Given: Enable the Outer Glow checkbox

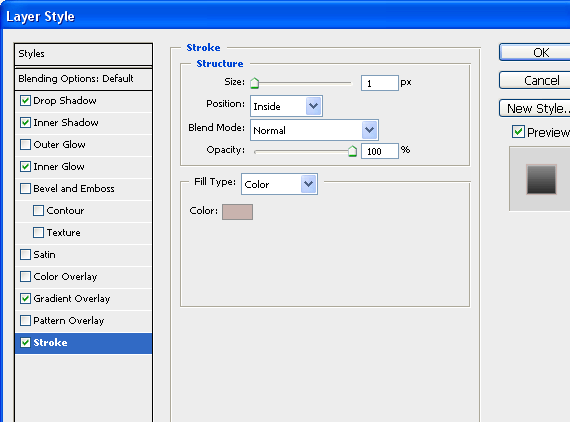Looking at the screenshot, I should point(25,145).
